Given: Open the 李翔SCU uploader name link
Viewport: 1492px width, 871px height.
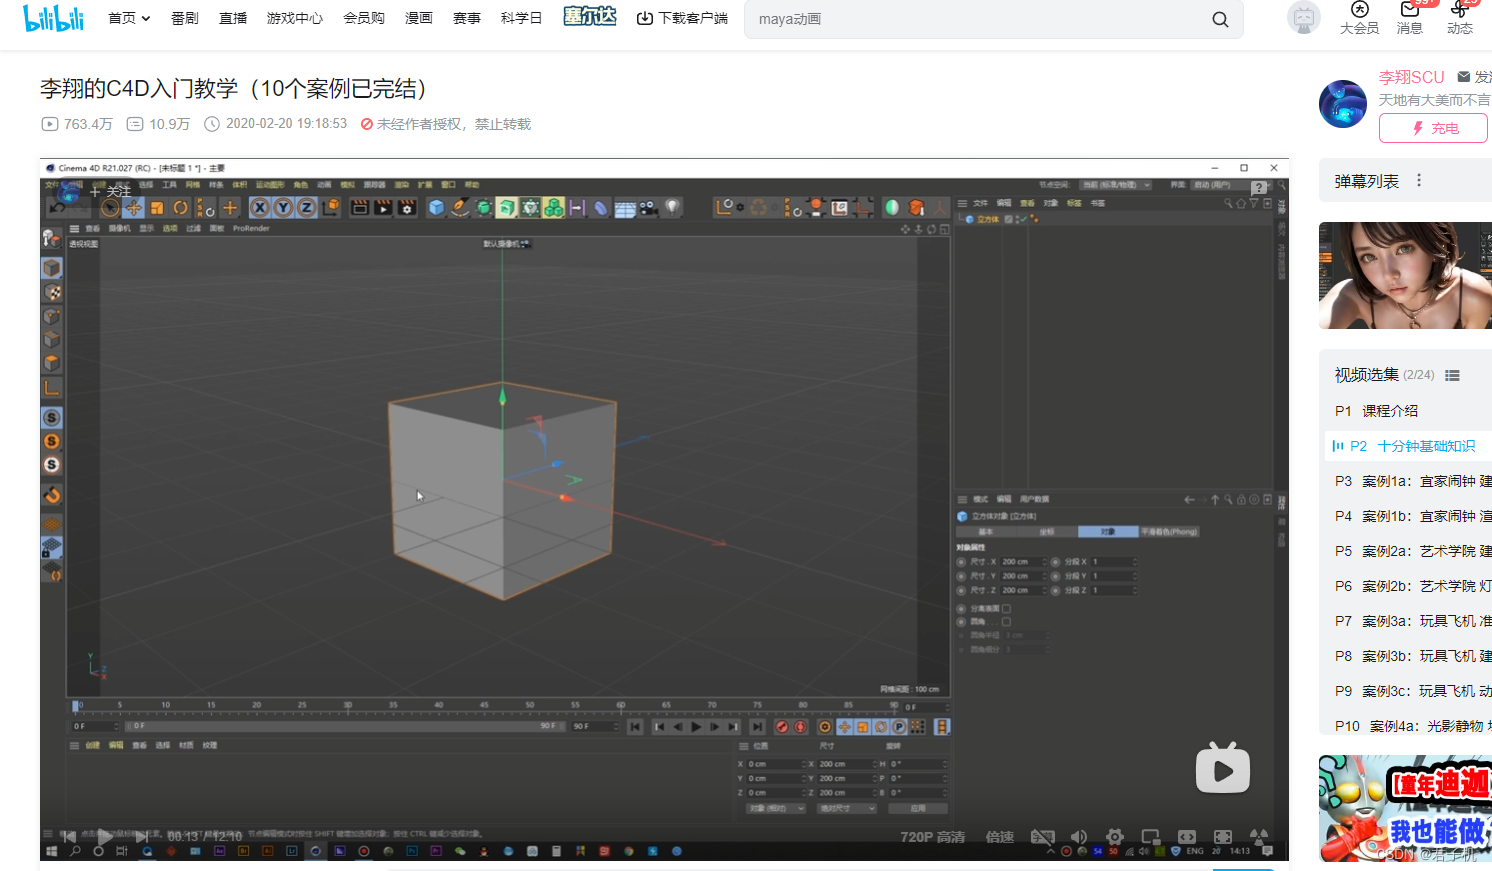Looking at the screenshot, I should pyautogui.click(x=1412, y=77).
